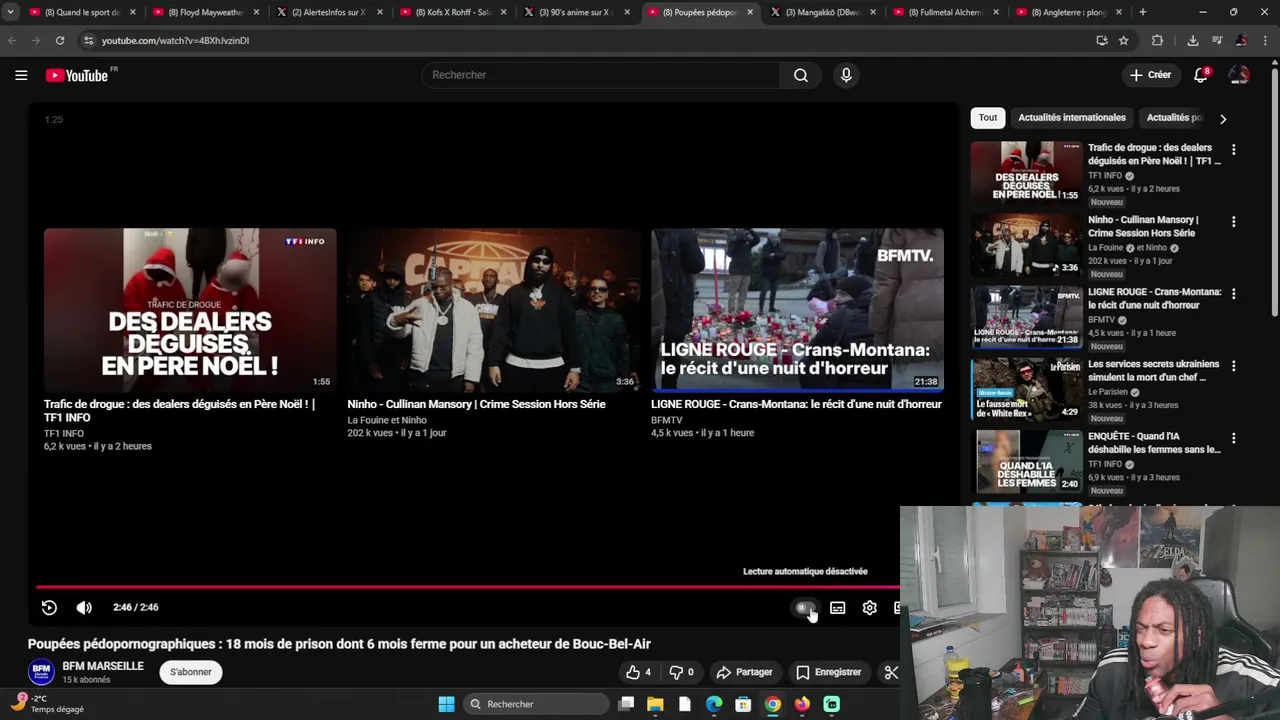Image resolution: width=1280 pixels, height=720 pixels.
Task: Open the tab search dropdown arrow
Action: tap(10, 12)
